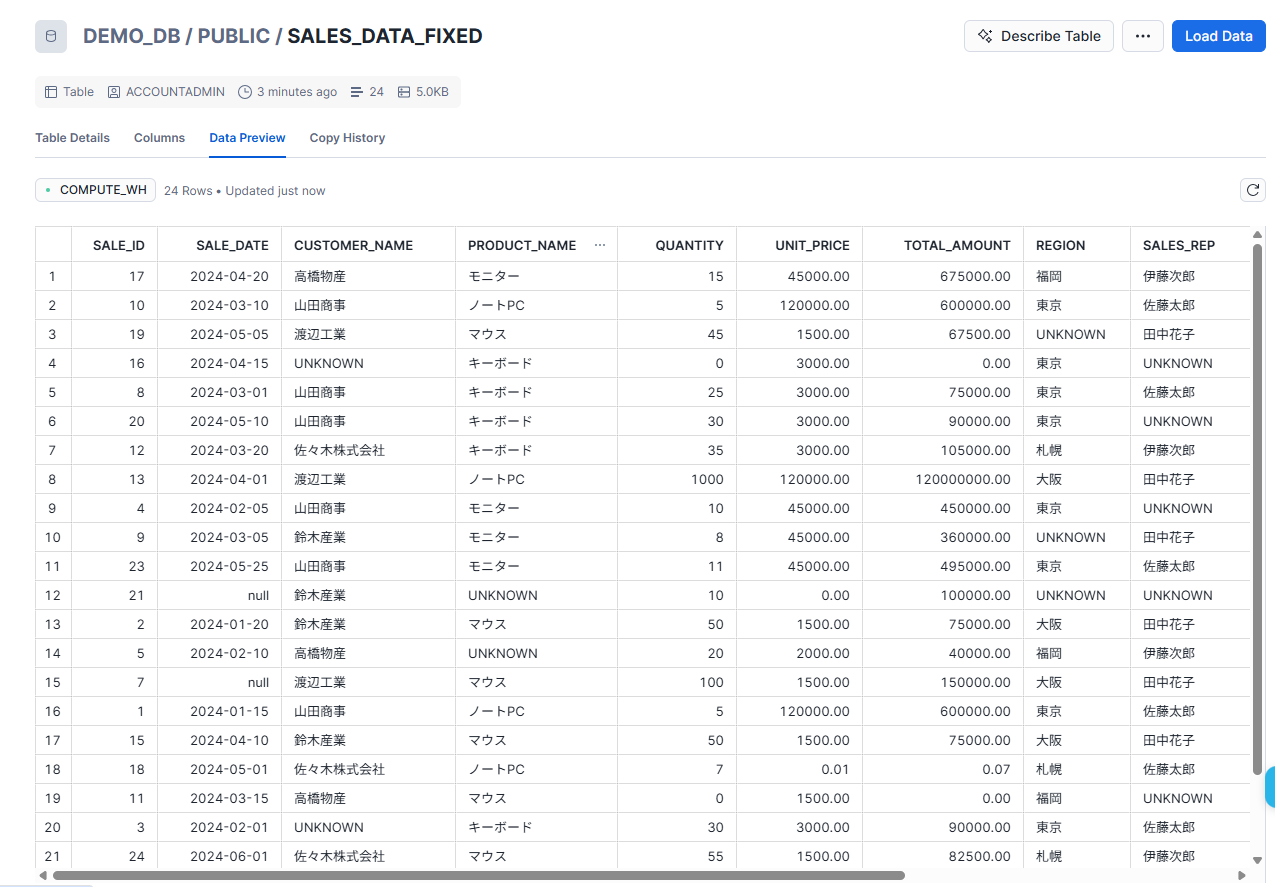1275x887 pixels.
Task: Click the table's horizontal scrollbar thumb
Action: [x=478, y=875]
